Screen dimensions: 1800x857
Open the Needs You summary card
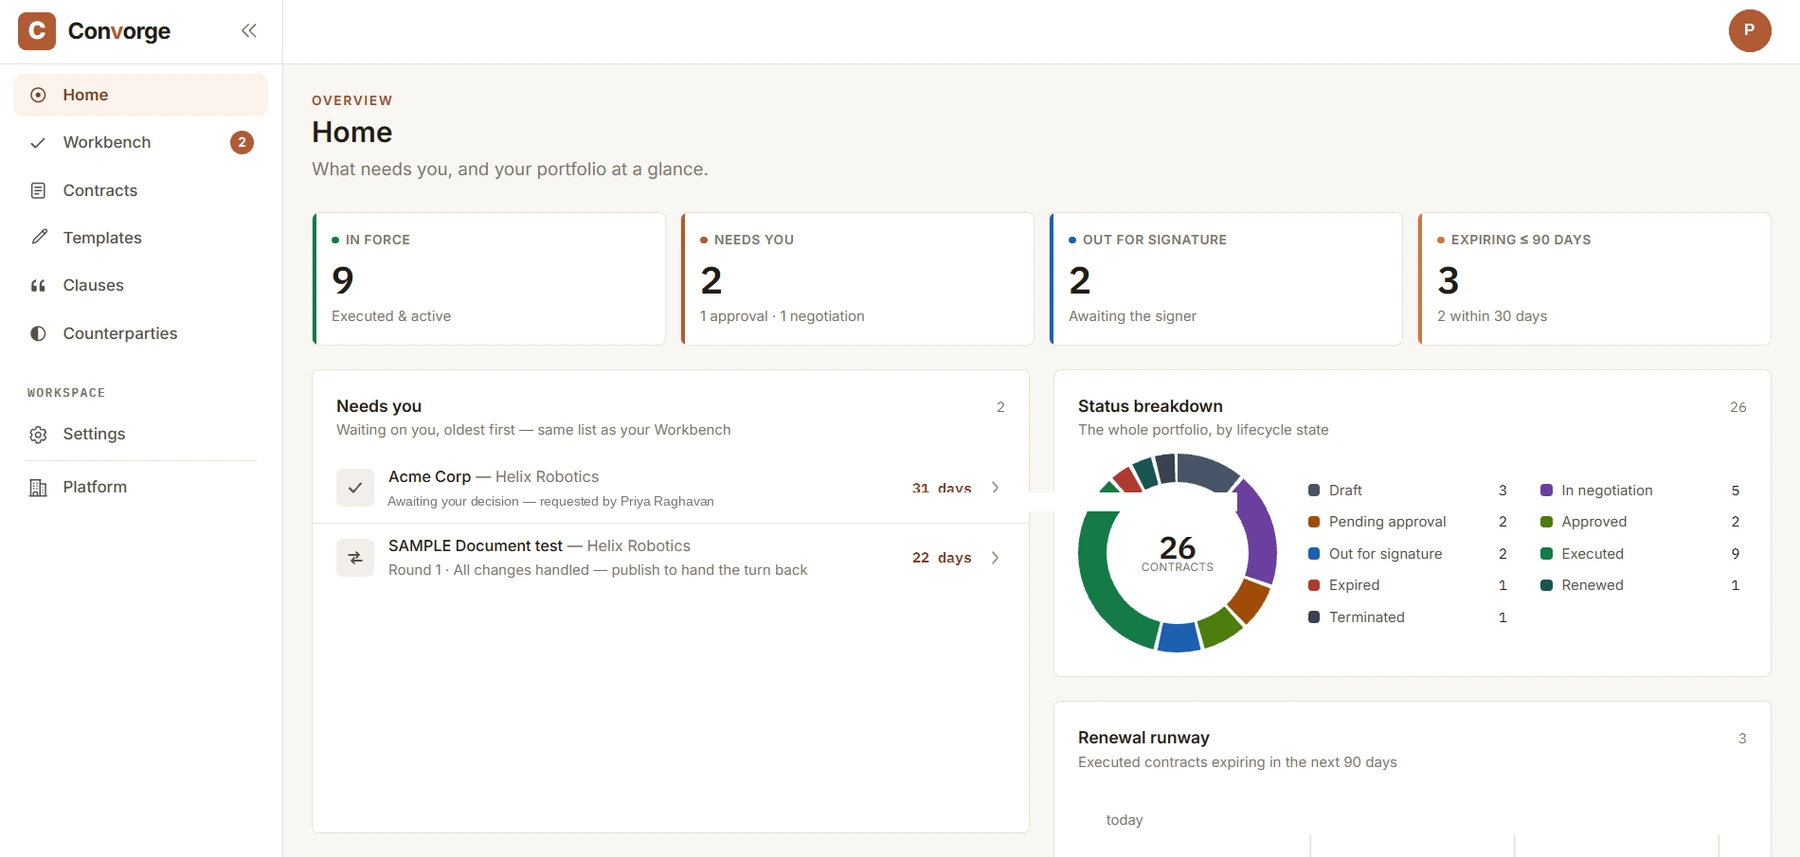[x=857, y=279]
